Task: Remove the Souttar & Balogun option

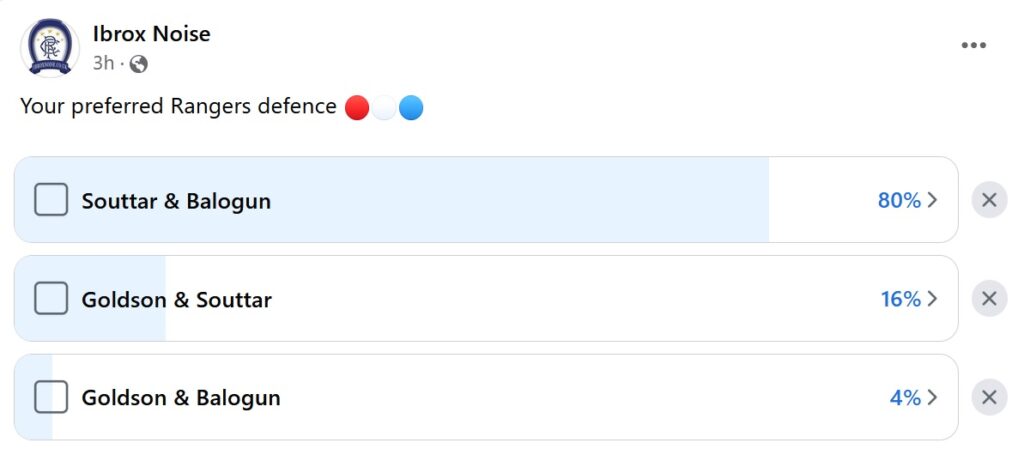Action: (989, 200)
